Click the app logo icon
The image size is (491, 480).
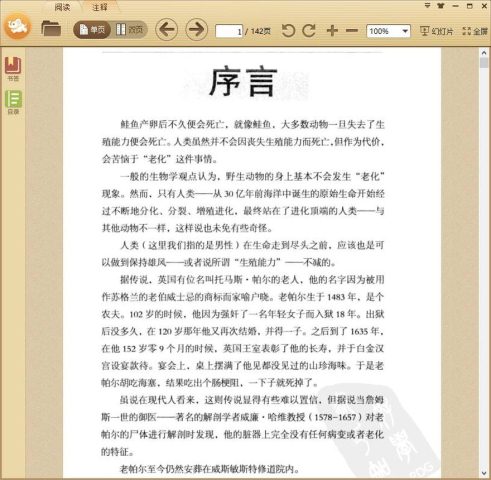point(18,26)
